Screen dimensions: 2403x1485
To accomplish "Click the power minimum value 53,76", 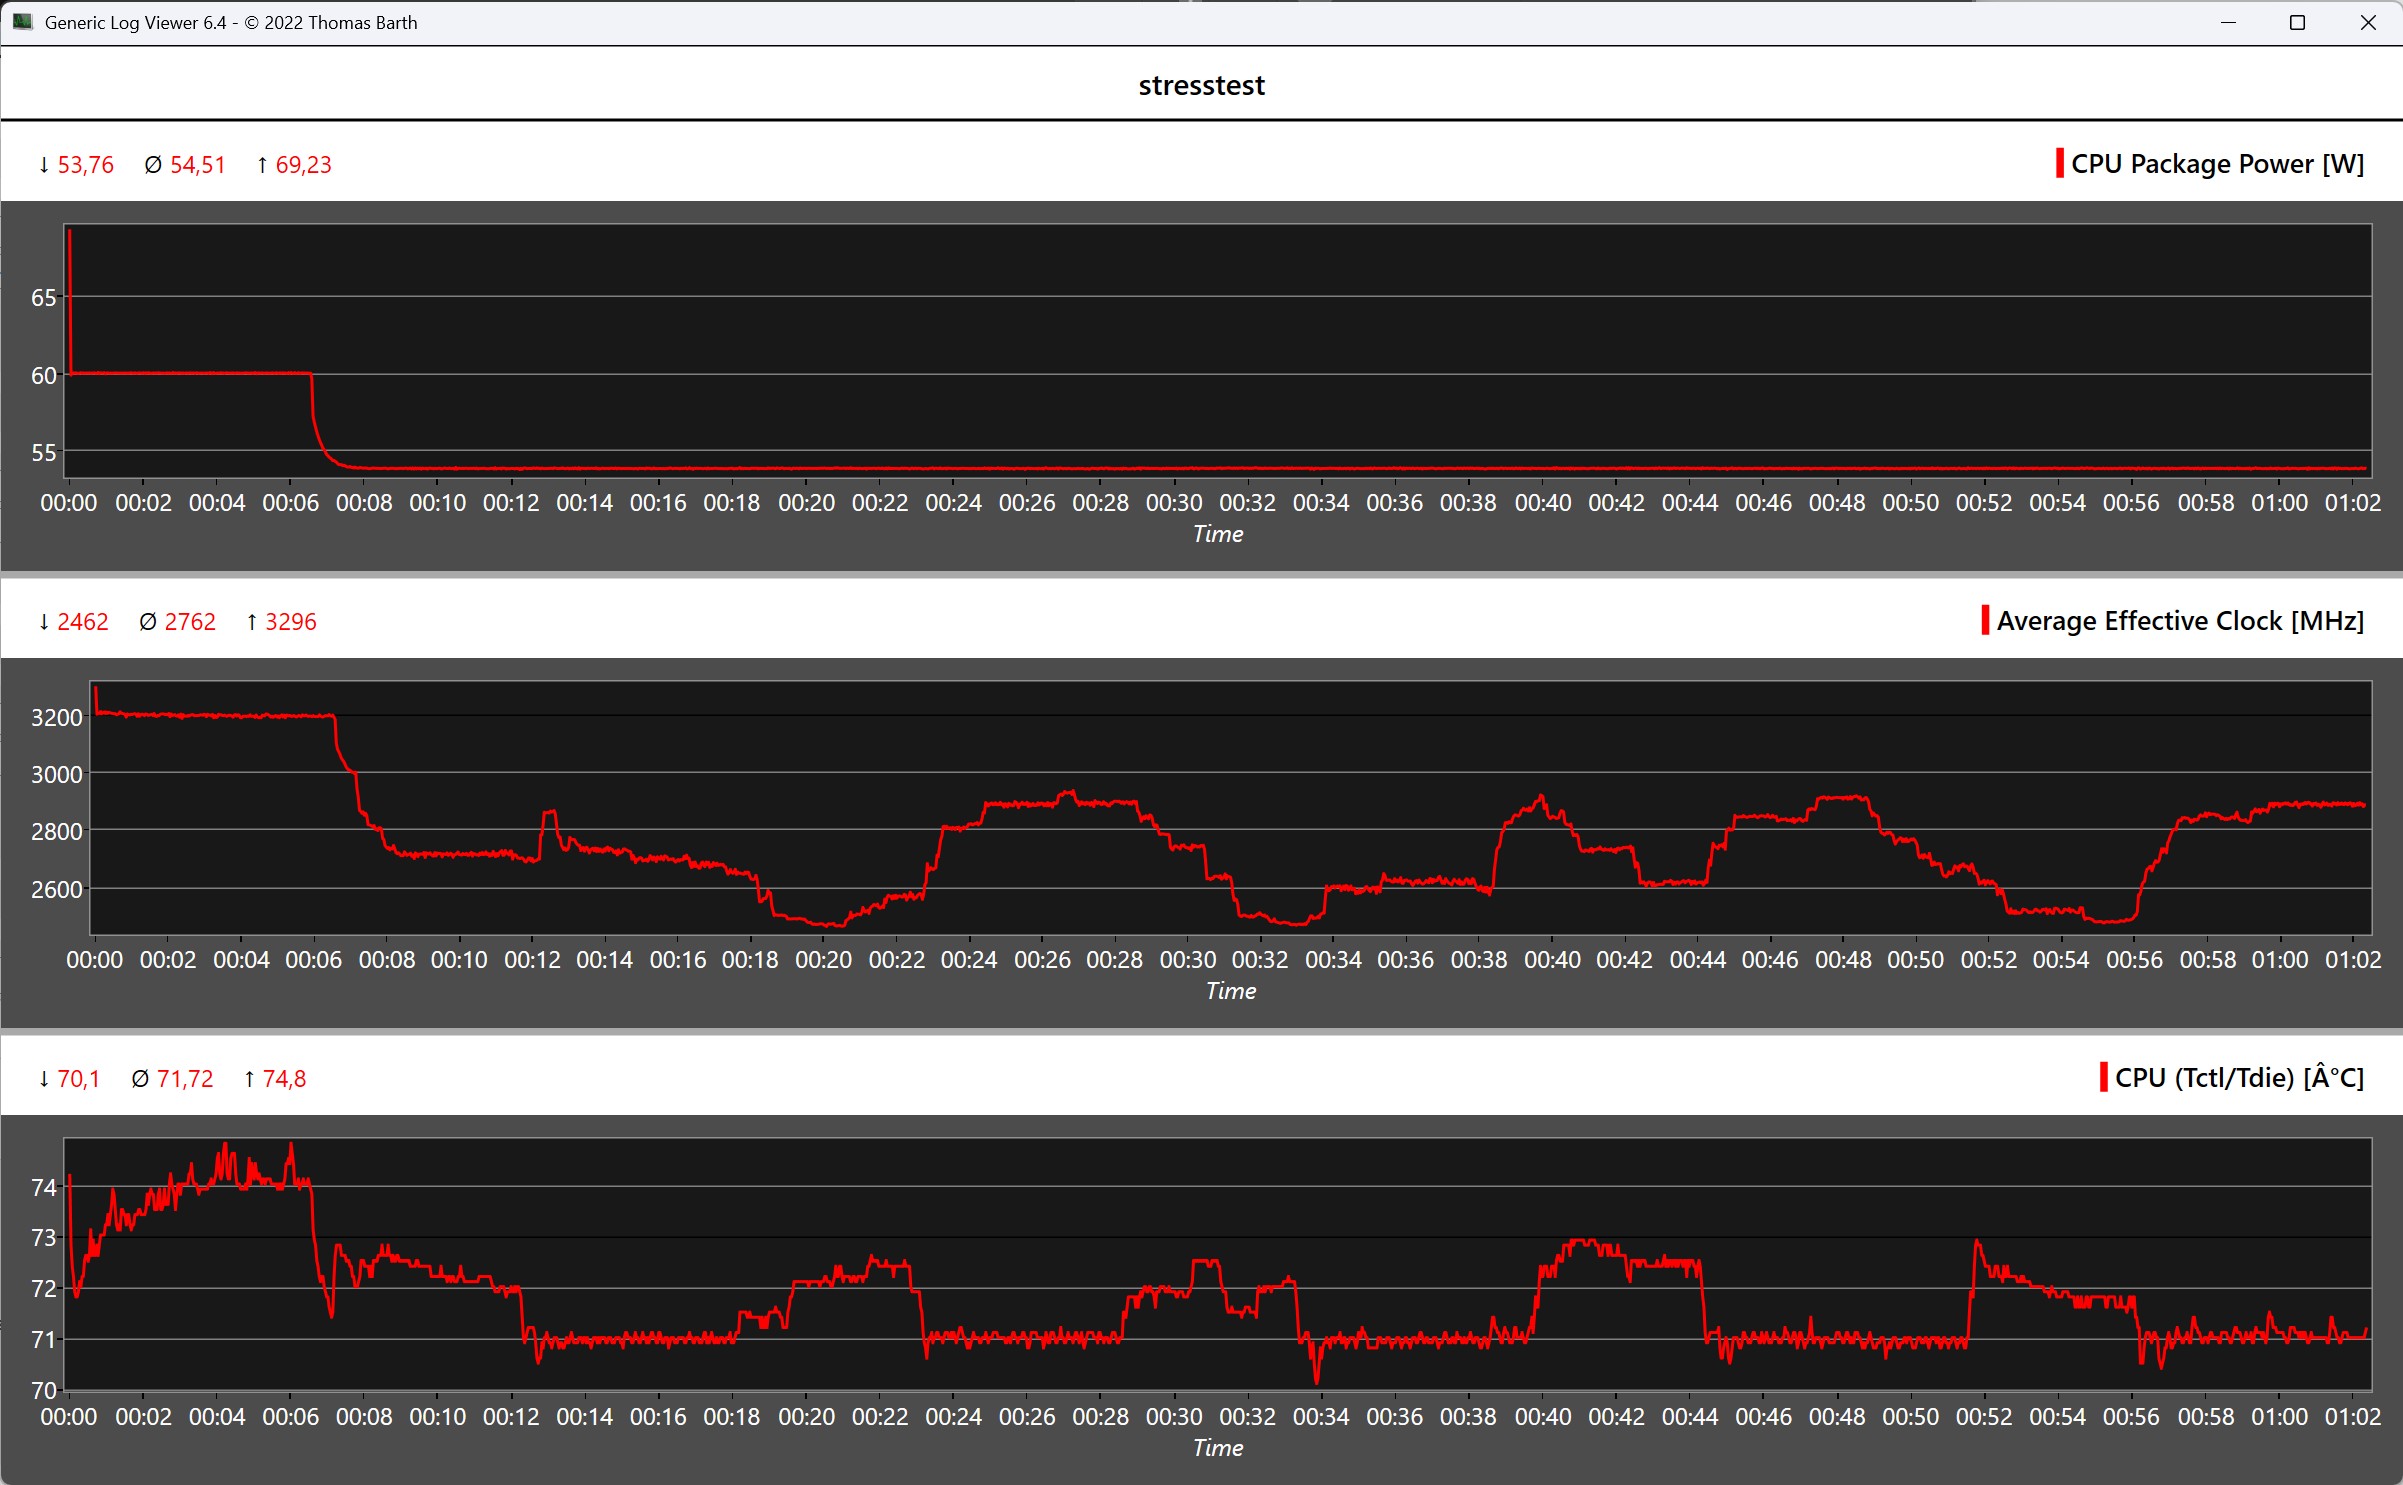I will pos(85,165).
